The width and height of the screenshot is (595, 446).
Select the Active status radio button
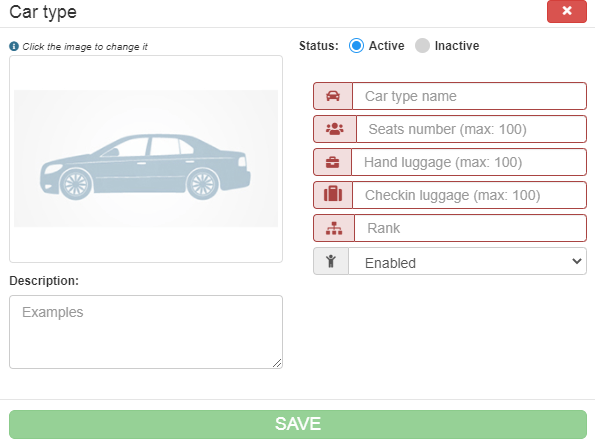(x=356, y=46)
